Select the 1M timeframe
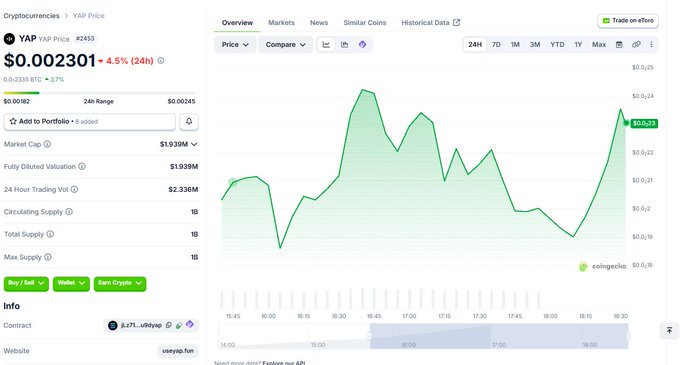Viewport: 680px width, 365px height. pos(515,45)
